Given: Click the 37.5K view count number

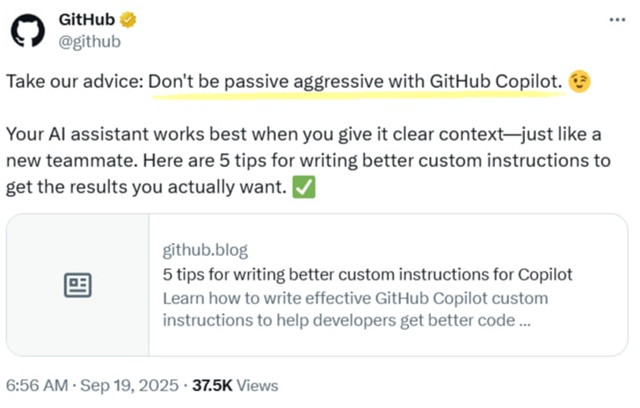Looking at the screenshot, I should (212, 385).
